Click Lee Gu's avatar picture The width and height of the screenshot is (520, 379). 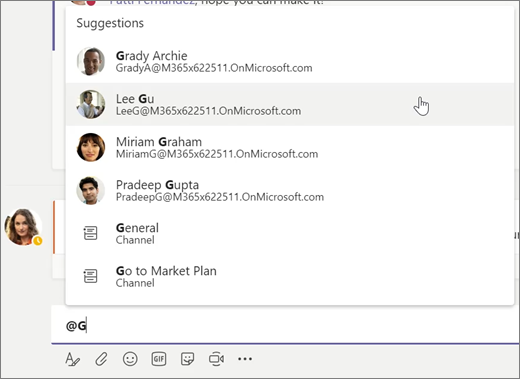coord(91,104)
